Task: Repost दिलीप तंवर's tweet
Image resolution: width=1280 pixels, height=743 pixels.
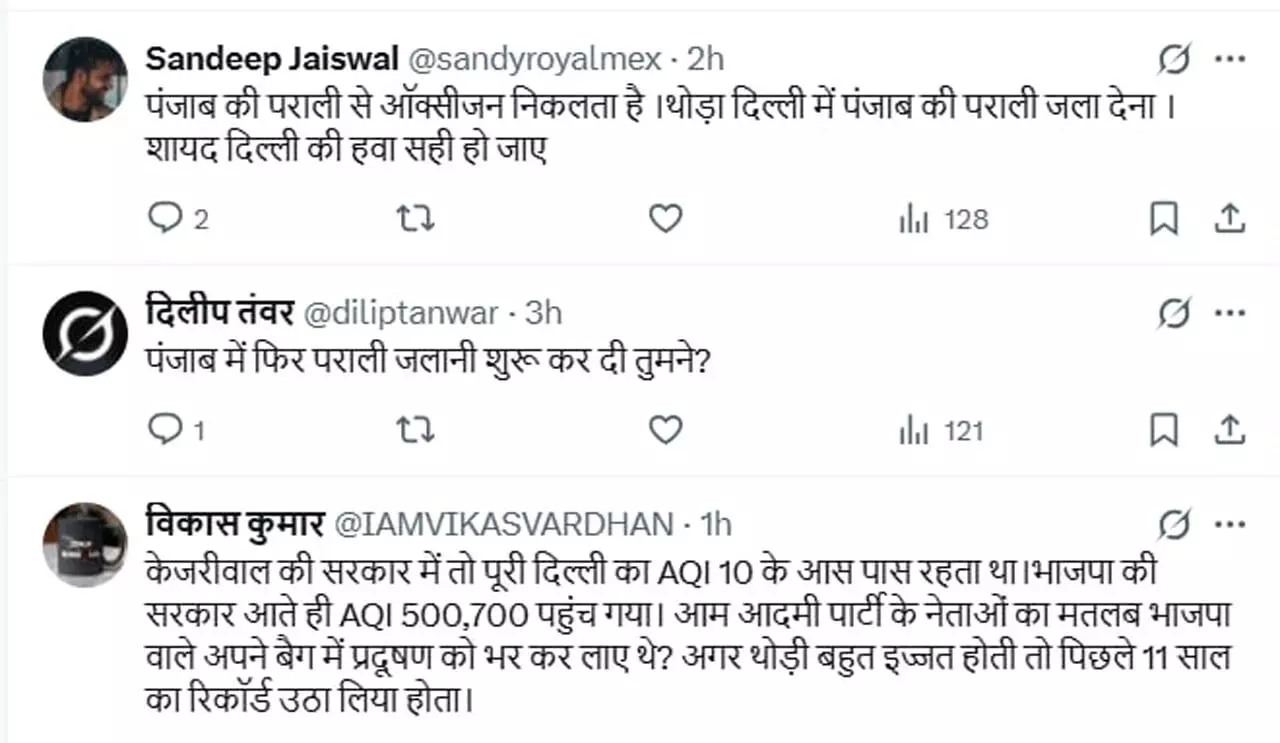Action: (416, 431)
